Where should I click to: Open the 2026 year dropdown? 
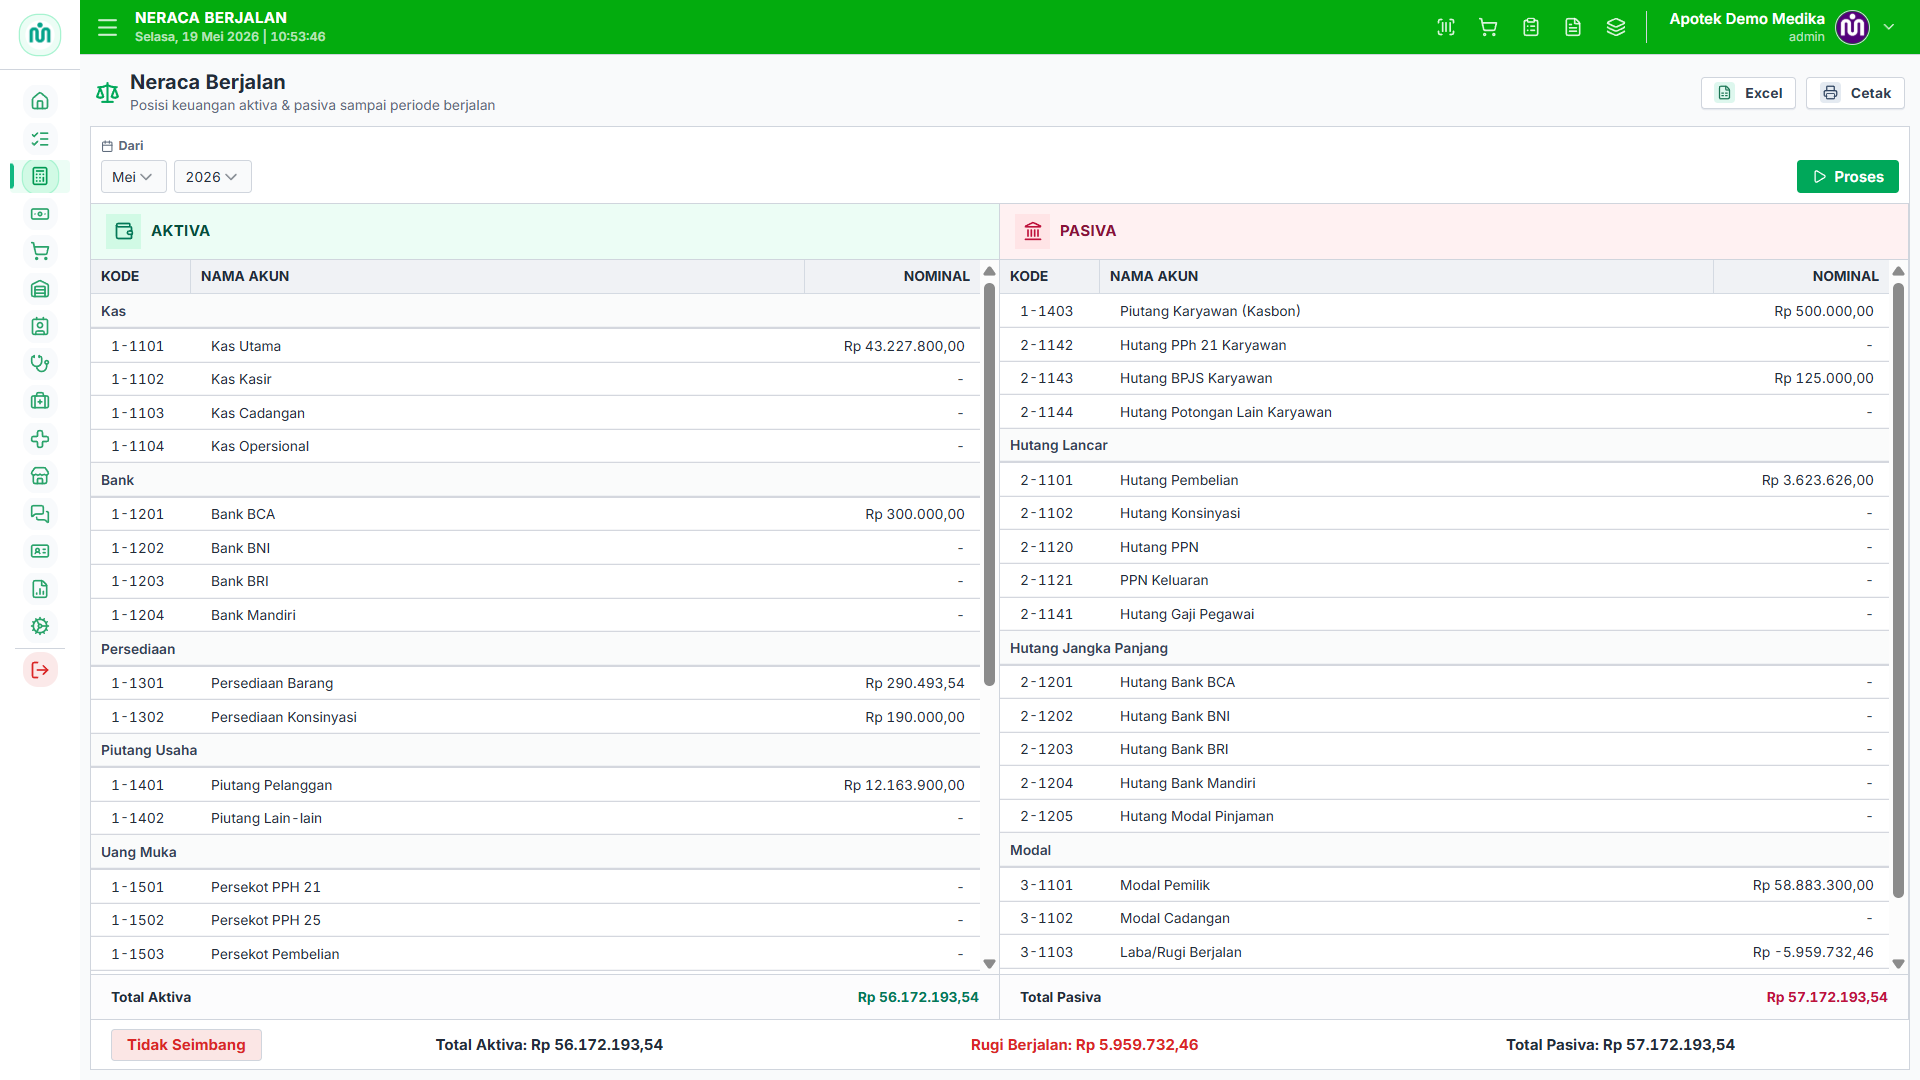(212, 177)
